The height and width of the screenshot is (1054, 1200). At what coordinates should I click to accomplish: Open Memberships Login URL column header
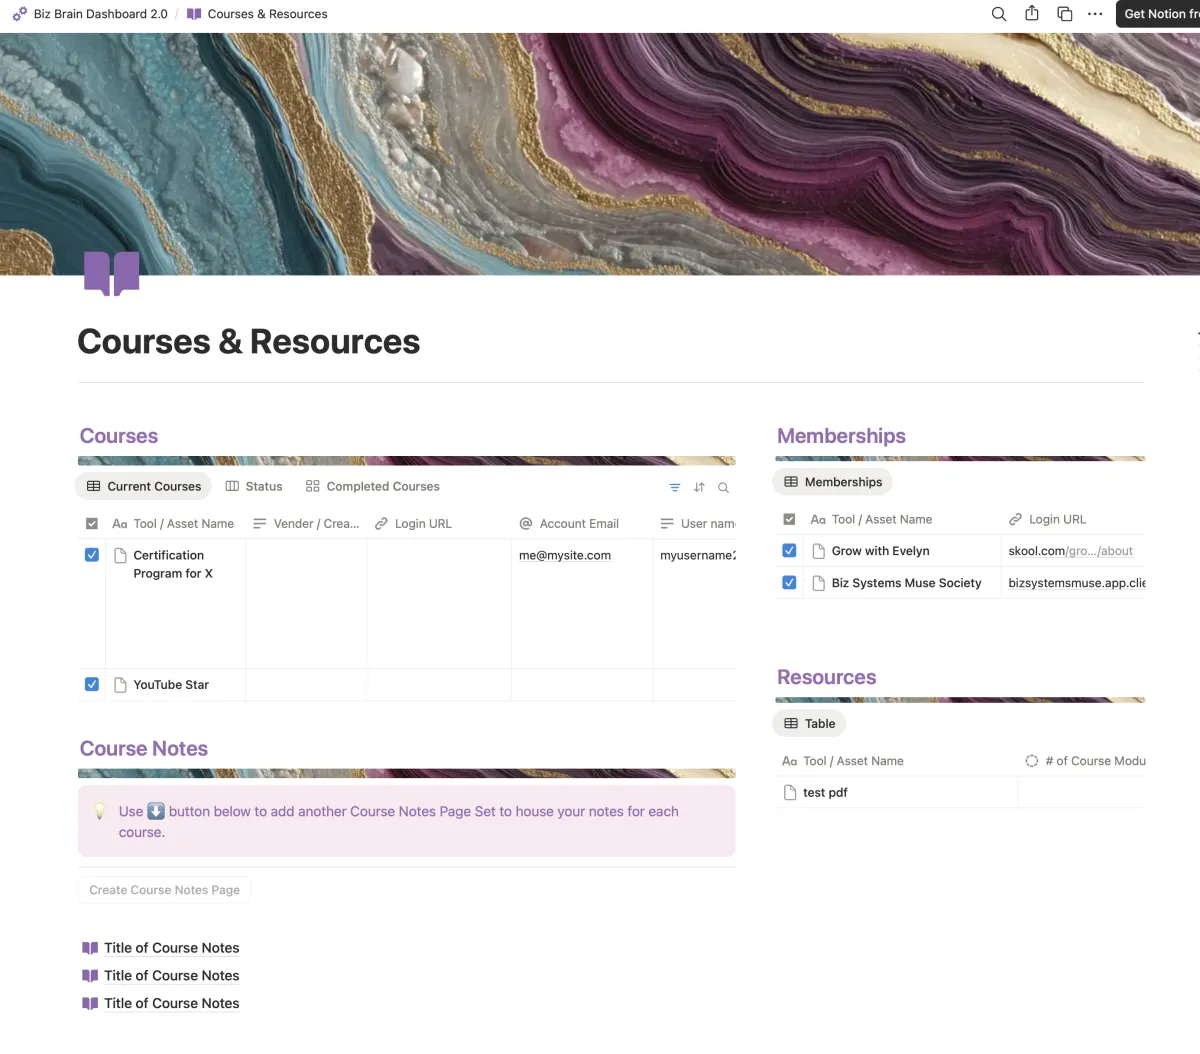coord(1047,519)
